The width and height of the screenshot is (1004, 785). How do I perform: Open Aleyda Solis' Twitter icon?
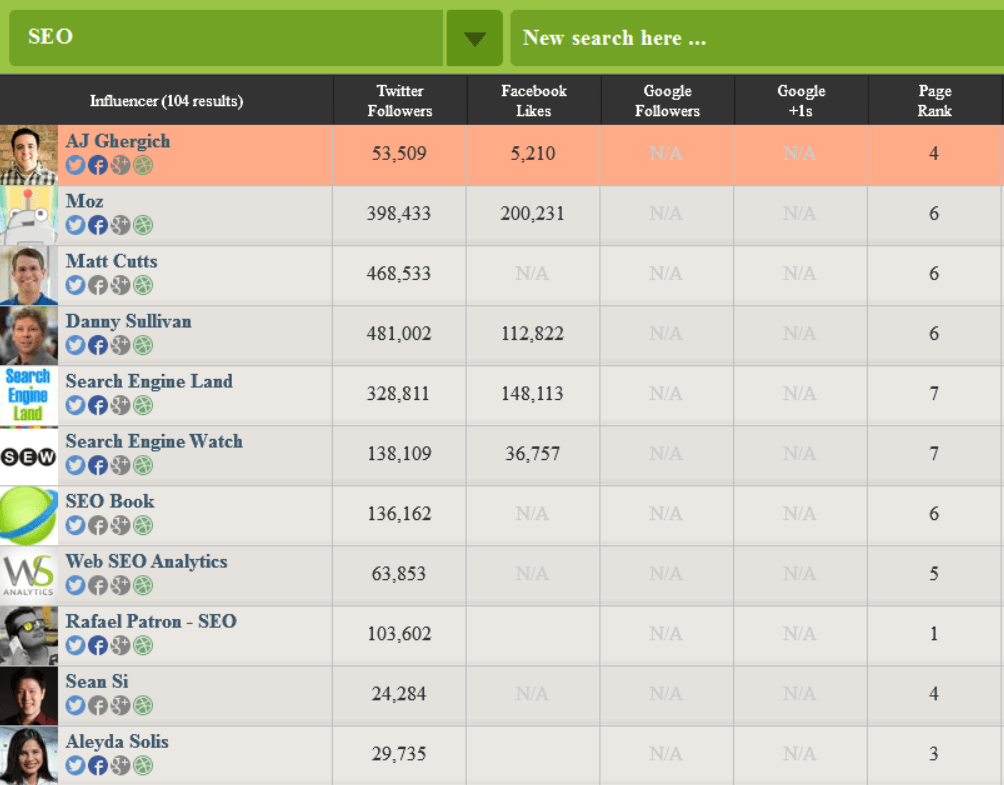[x=76, y=766]
